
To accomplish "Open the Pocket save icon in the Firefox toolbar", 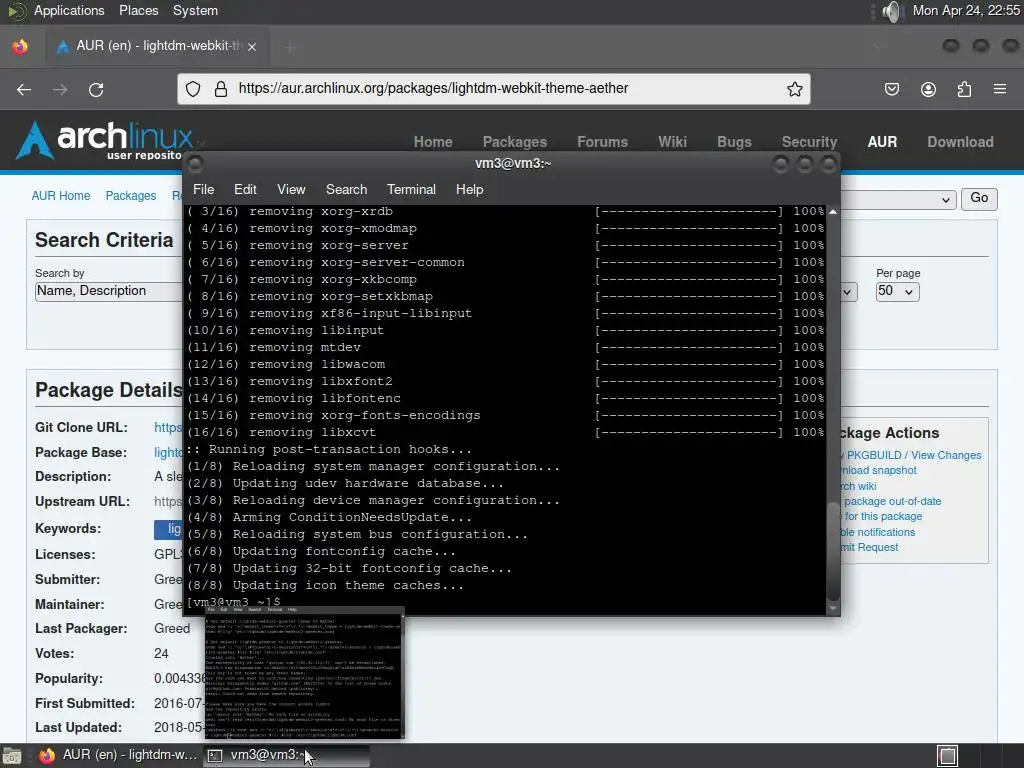I will [892, 89].
